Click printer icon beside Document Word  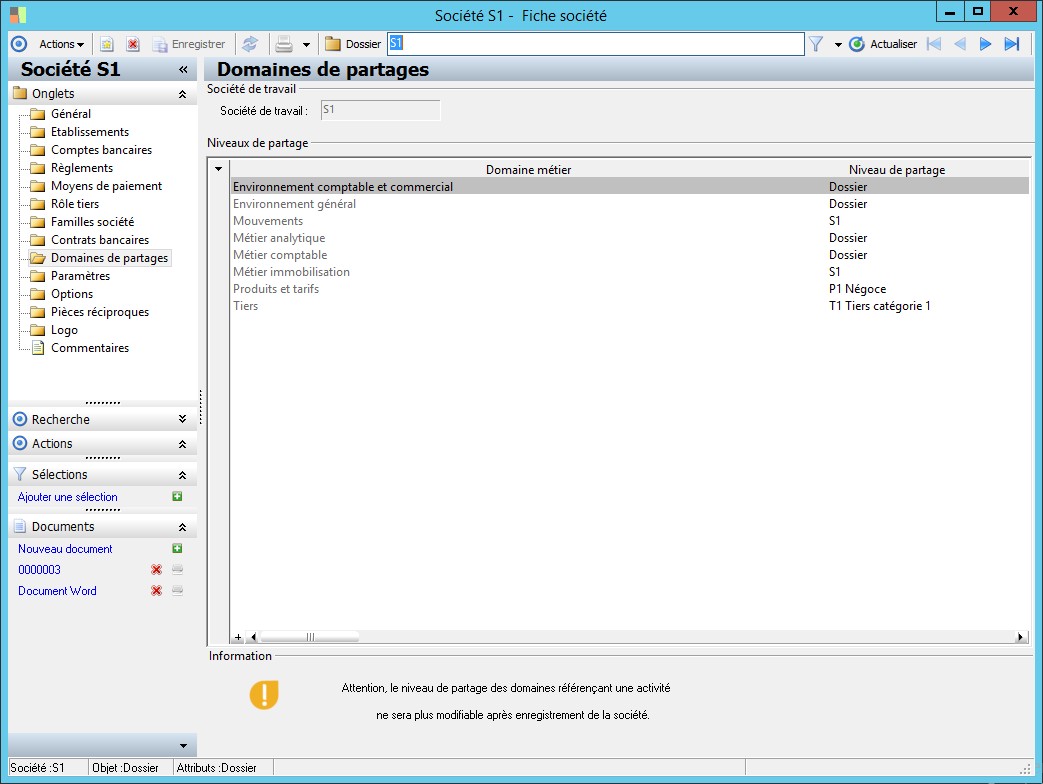[x=178, y=590]
